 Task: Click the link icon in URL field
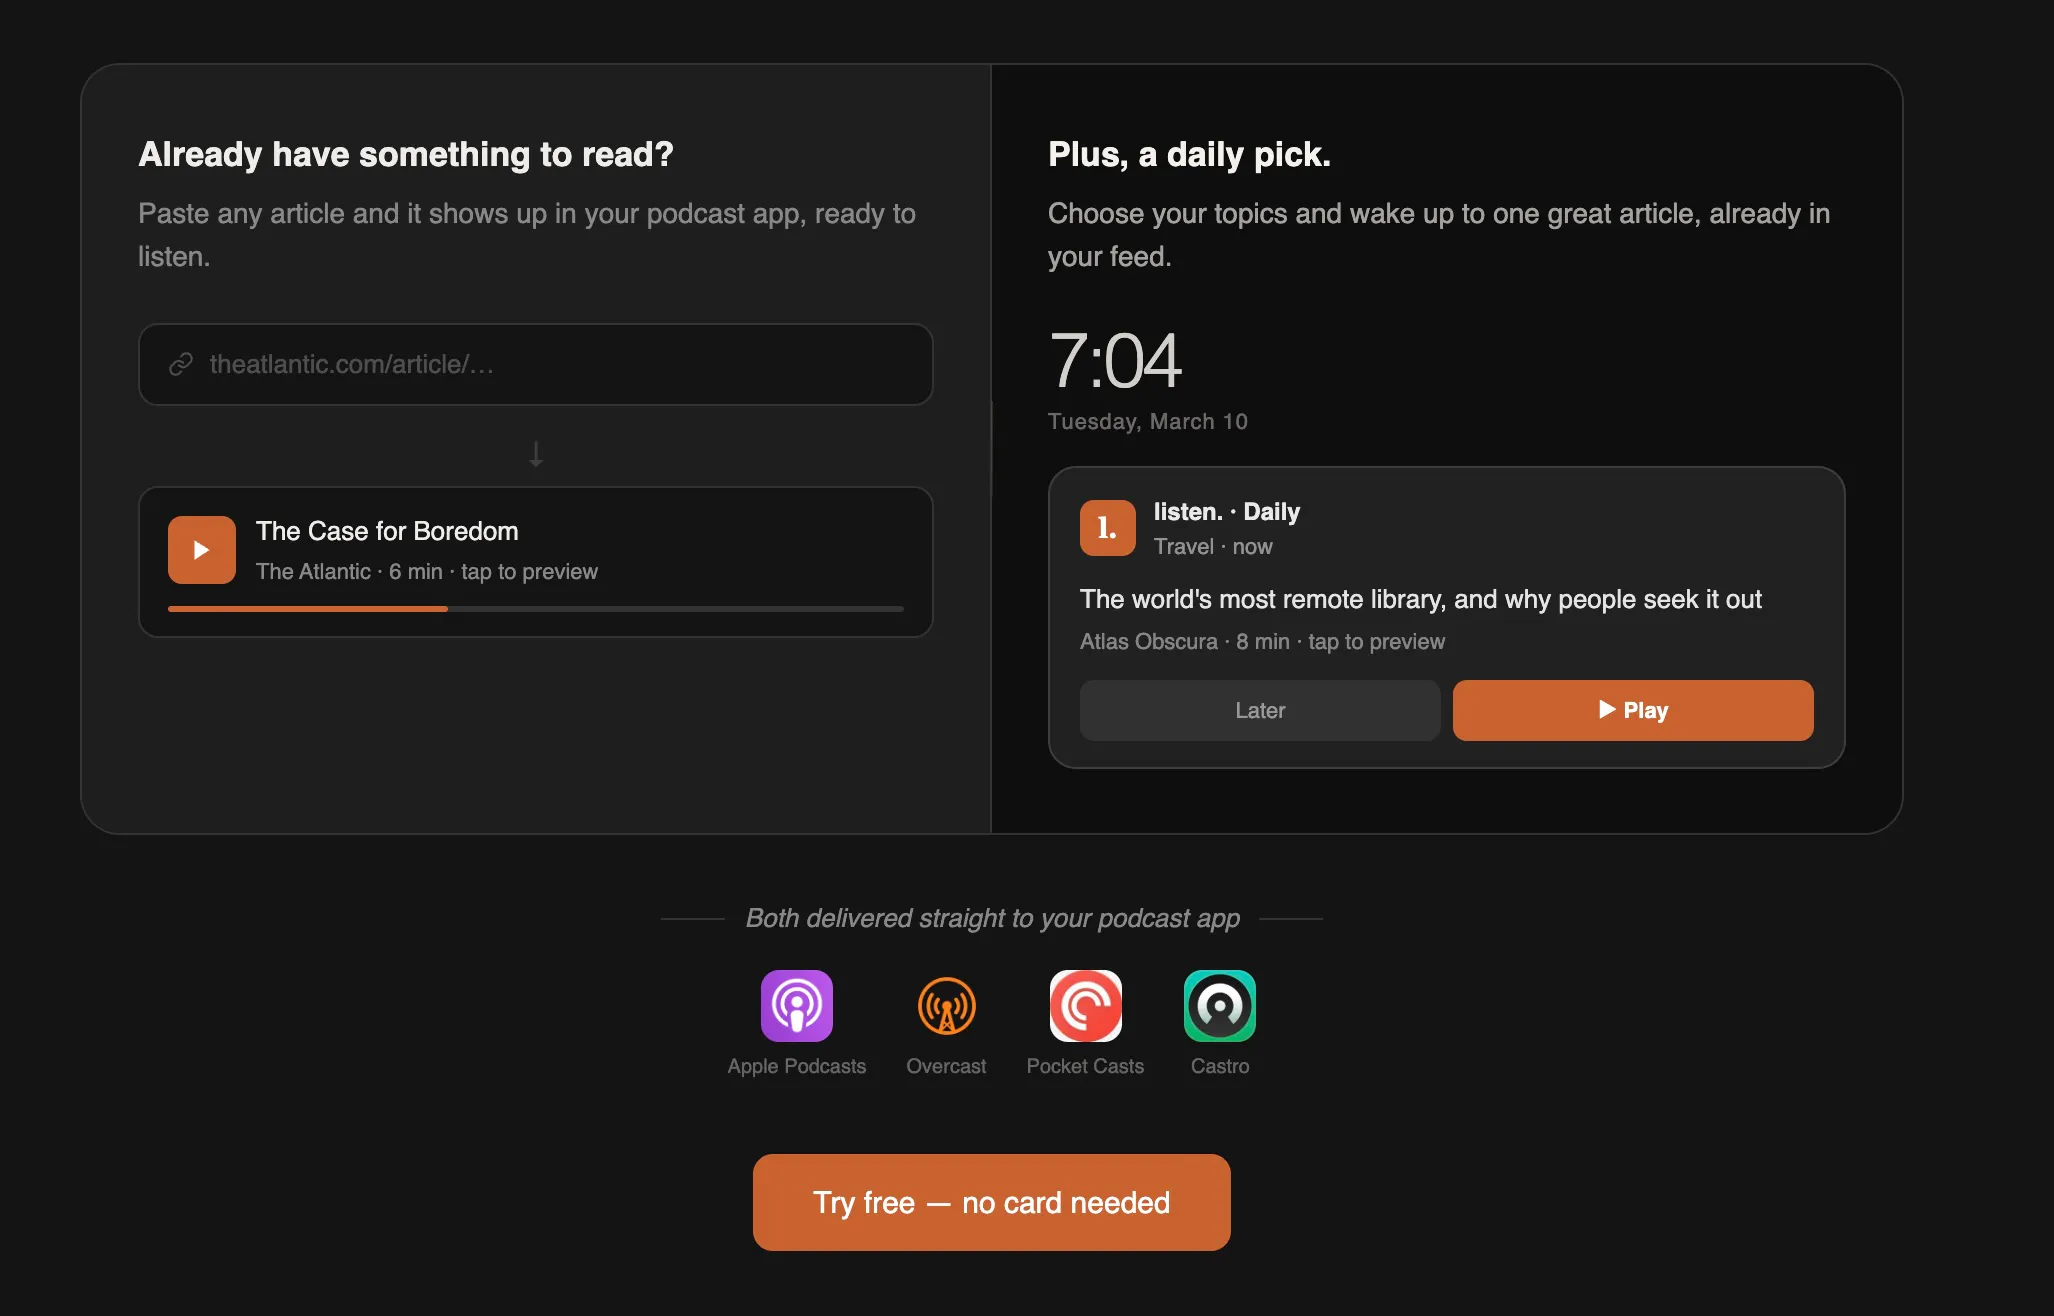(181, 364)
